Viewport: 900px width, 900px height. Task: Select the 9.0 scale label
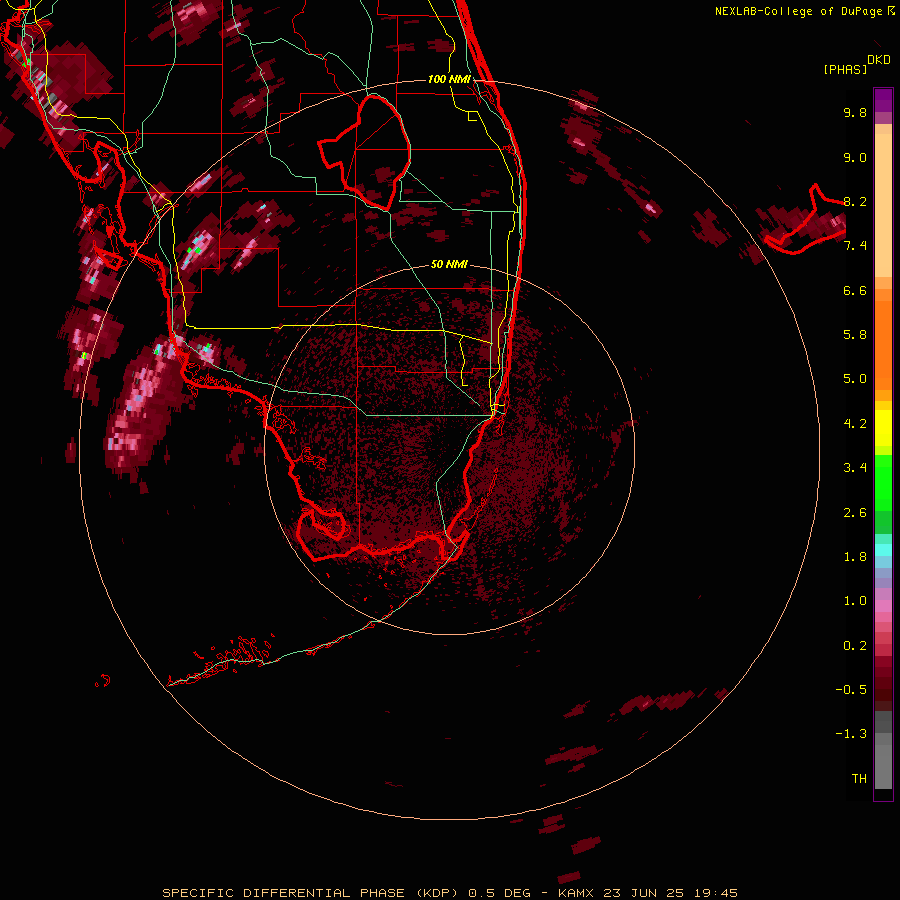tap(855, 157)
